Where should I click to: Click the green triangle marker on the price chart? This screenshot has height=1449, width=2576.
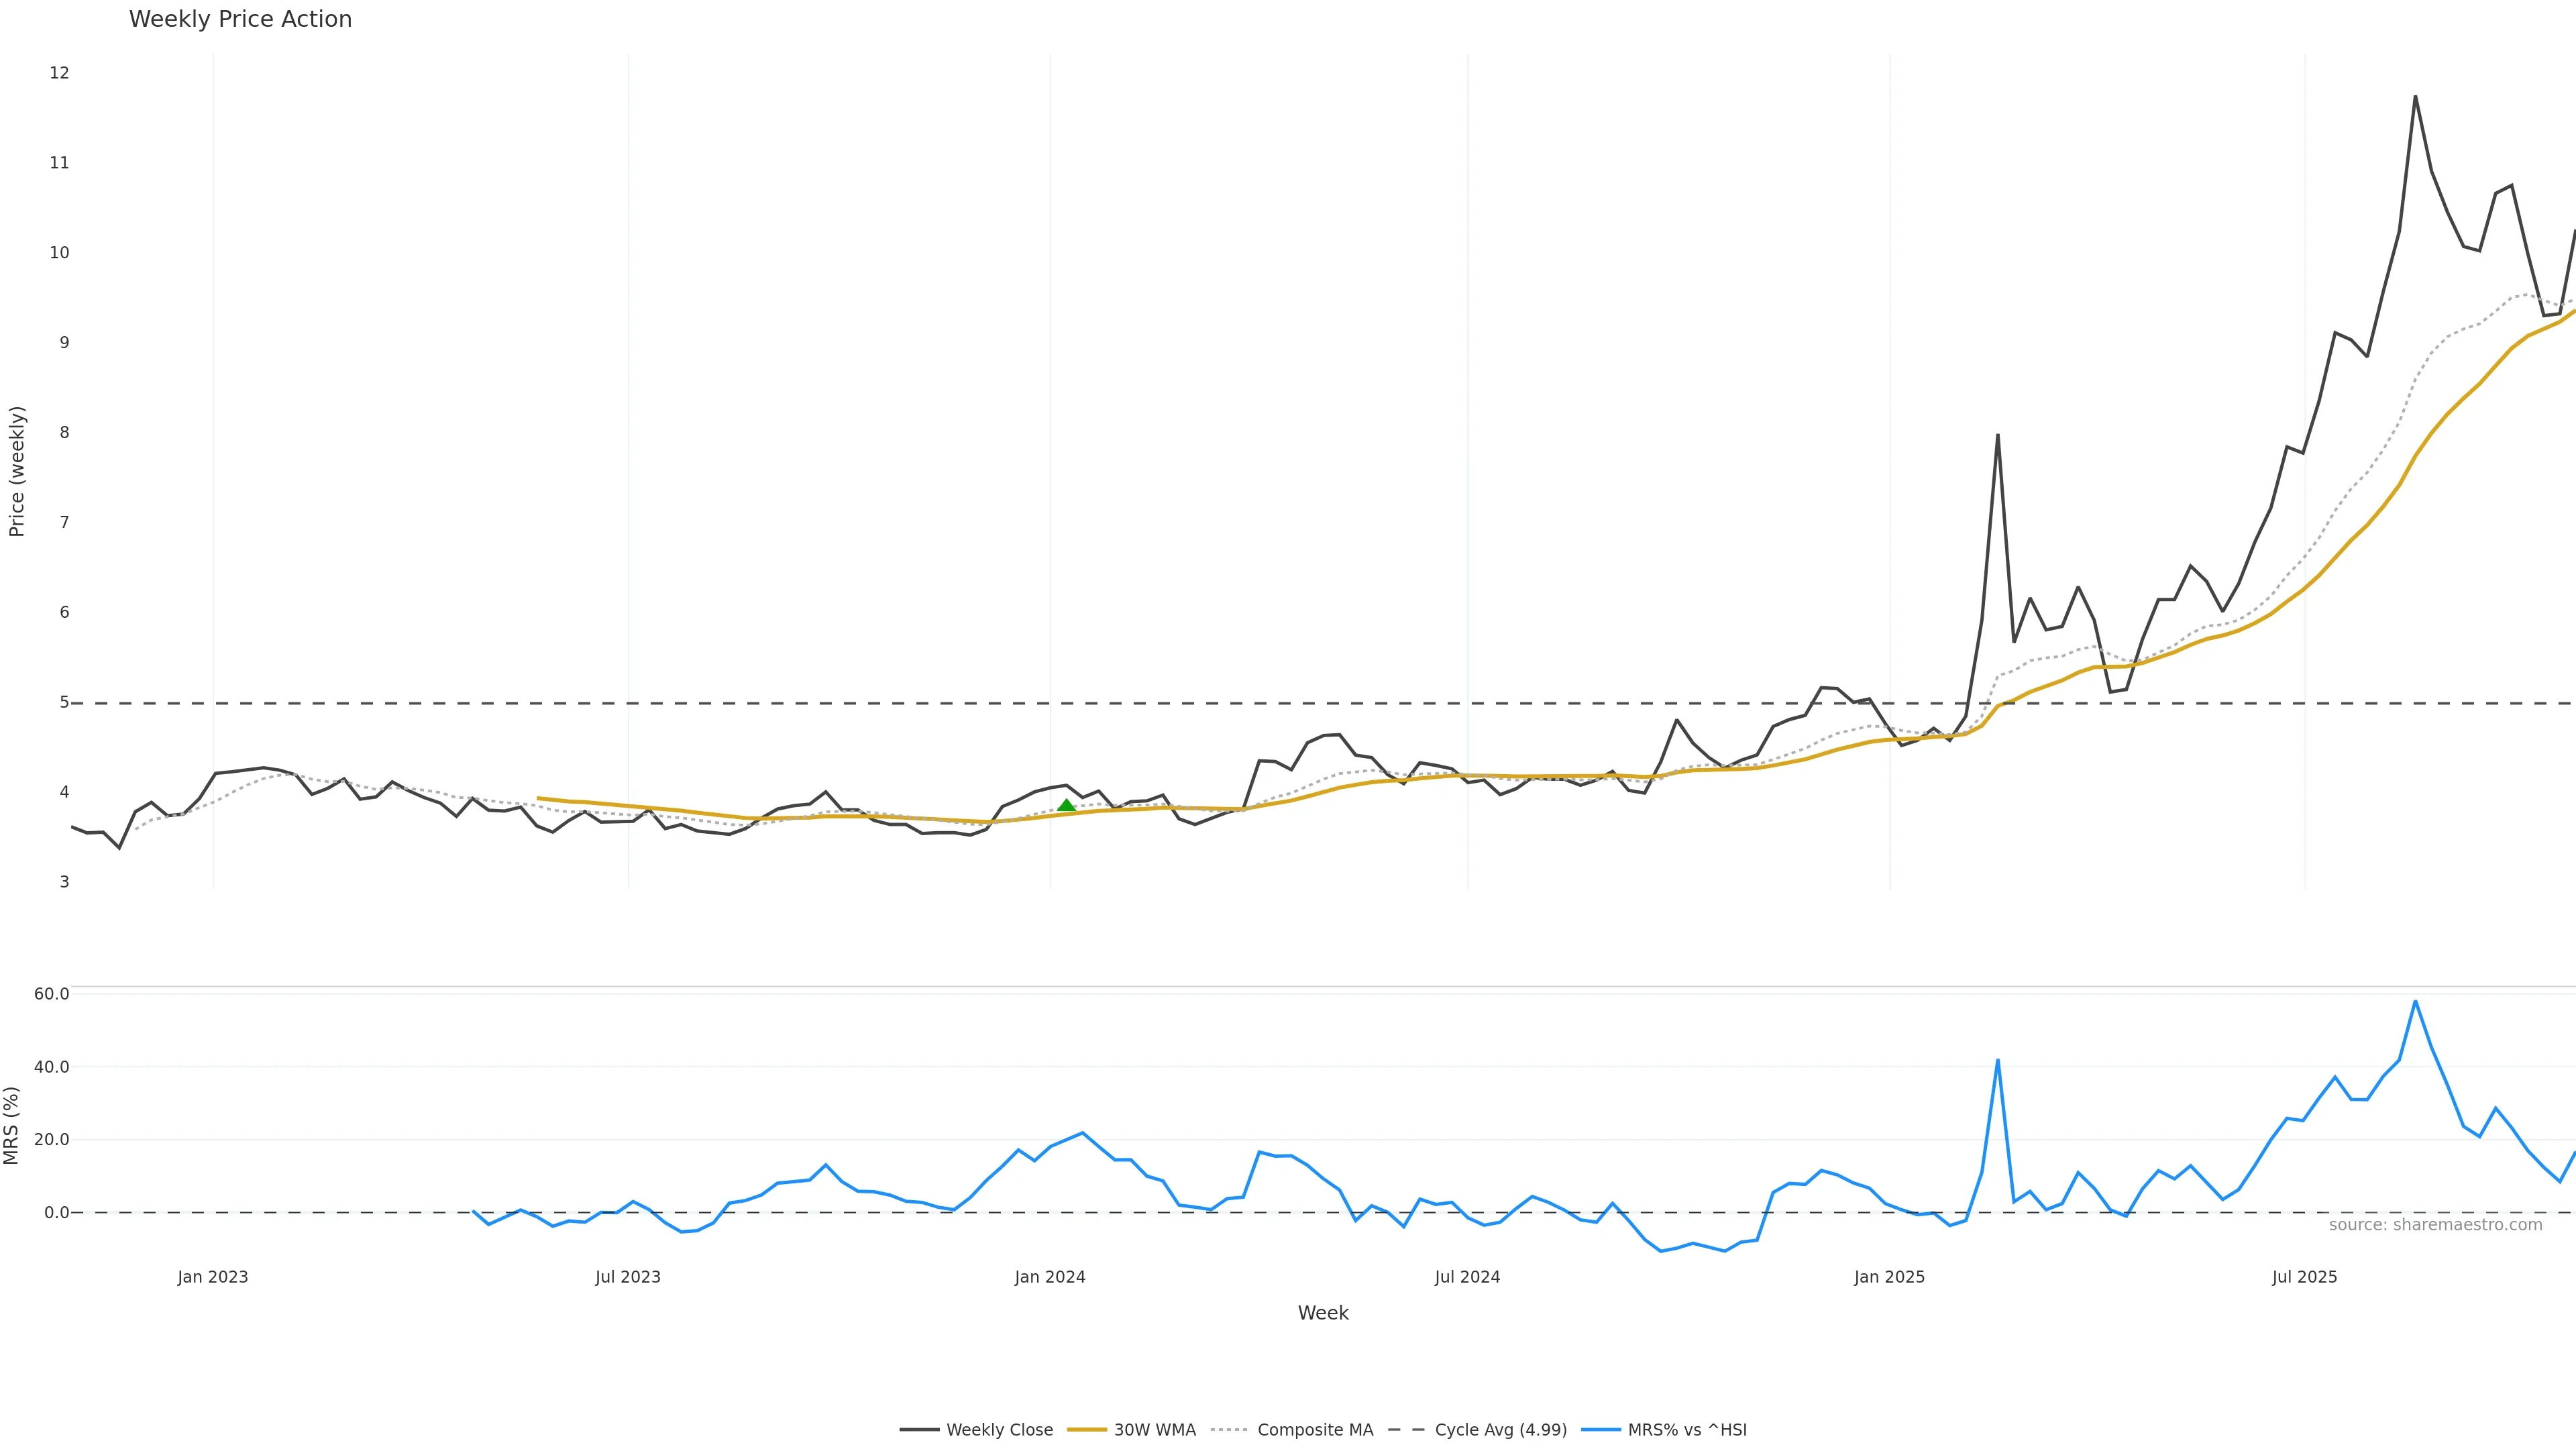(x=1066, y=806)
